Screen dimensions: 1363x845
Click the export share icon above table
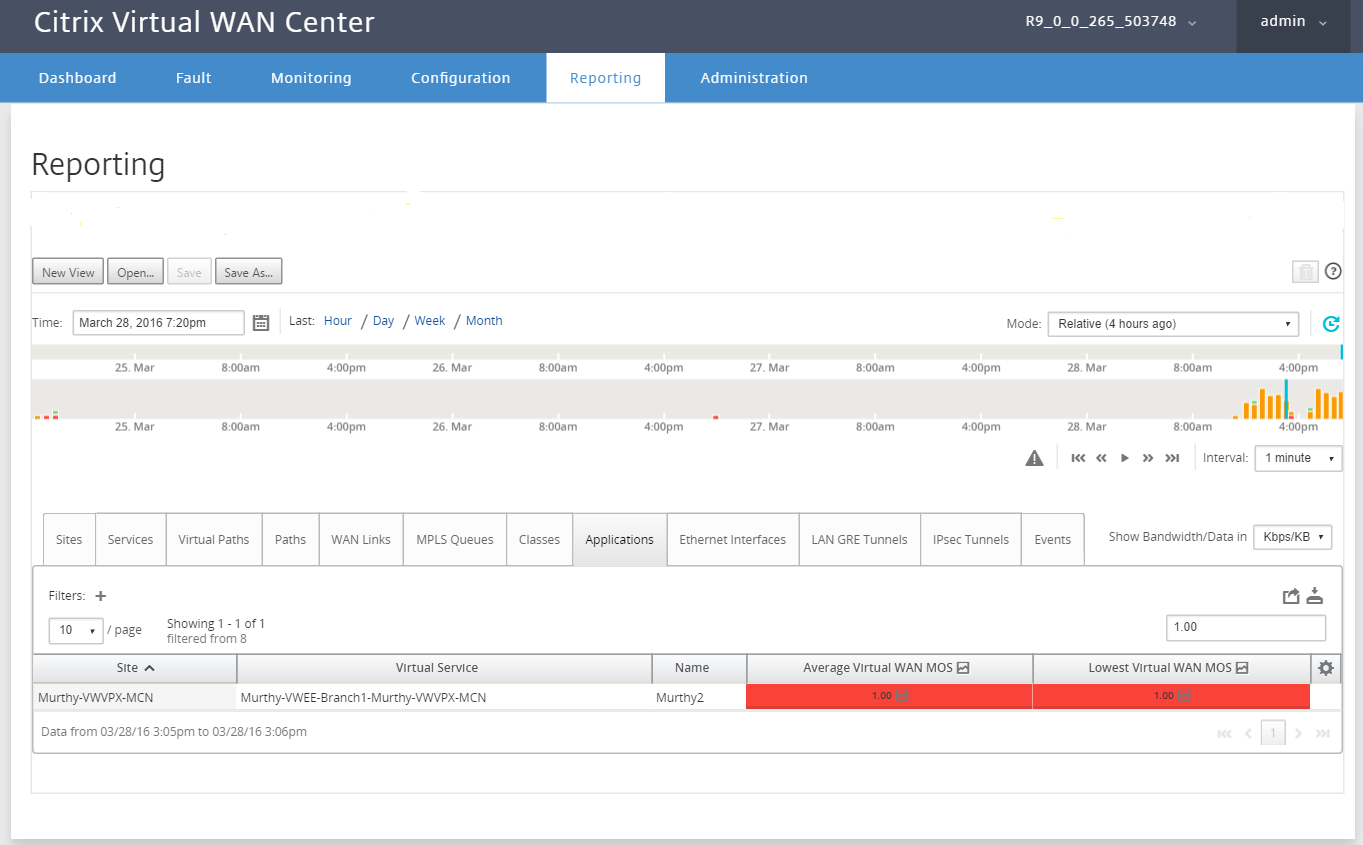tap(1291, 596)
